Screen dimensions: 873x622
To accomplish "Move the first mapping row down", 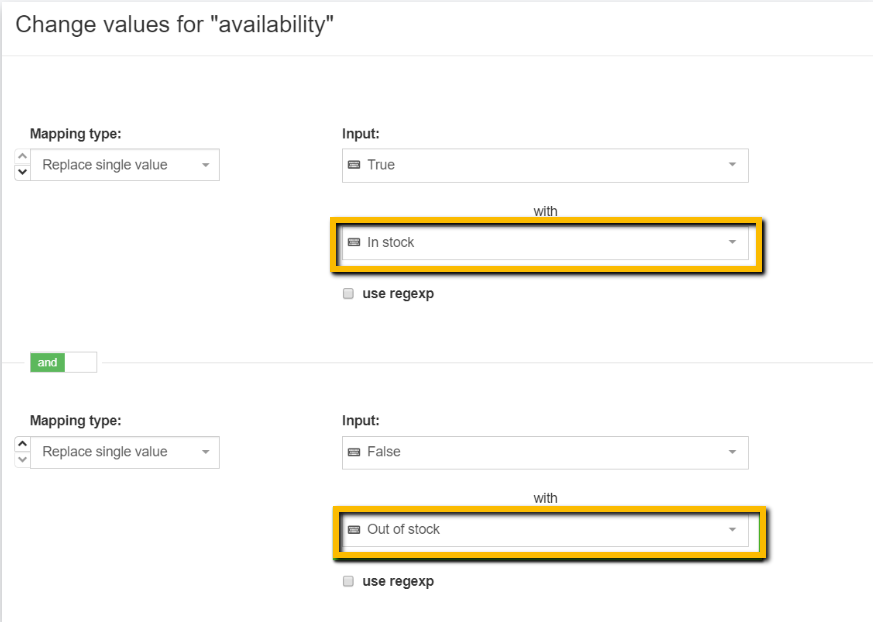I will point(23,172).
